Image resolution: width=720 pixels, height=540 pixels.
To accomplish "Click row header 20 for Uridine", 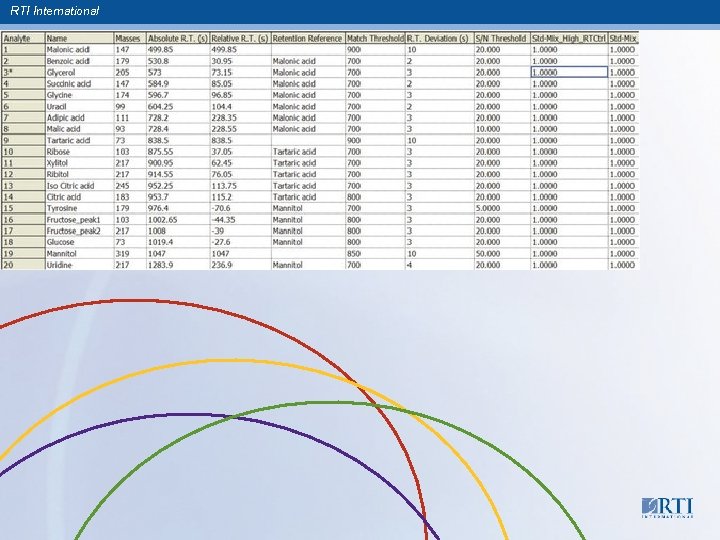I will 23,265.
